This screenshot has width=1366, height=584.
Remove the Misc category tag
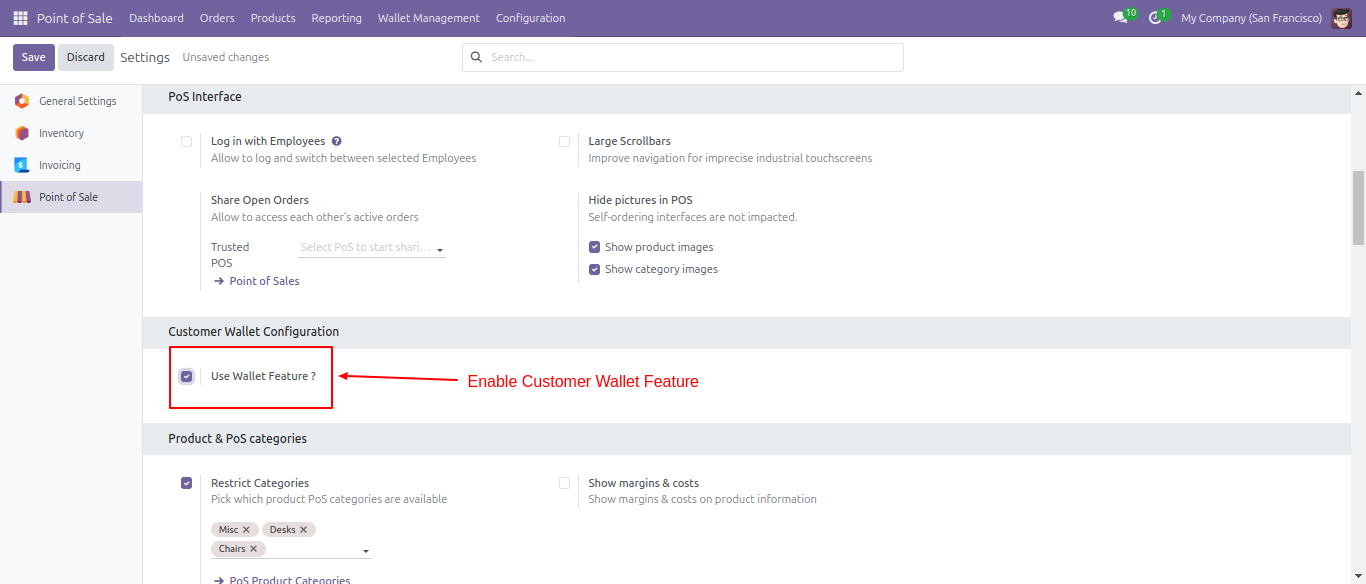coord(246,530)
